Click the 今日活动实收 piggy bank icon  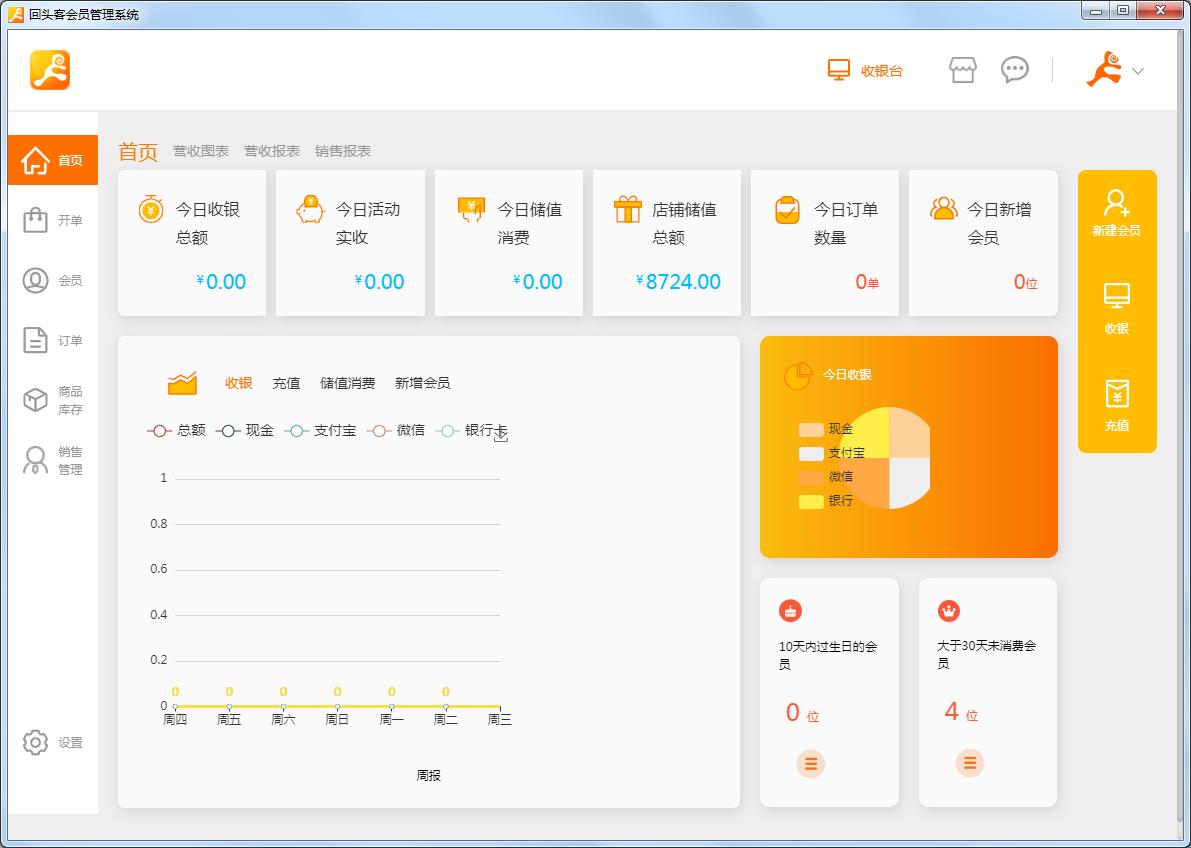[310, 209]
